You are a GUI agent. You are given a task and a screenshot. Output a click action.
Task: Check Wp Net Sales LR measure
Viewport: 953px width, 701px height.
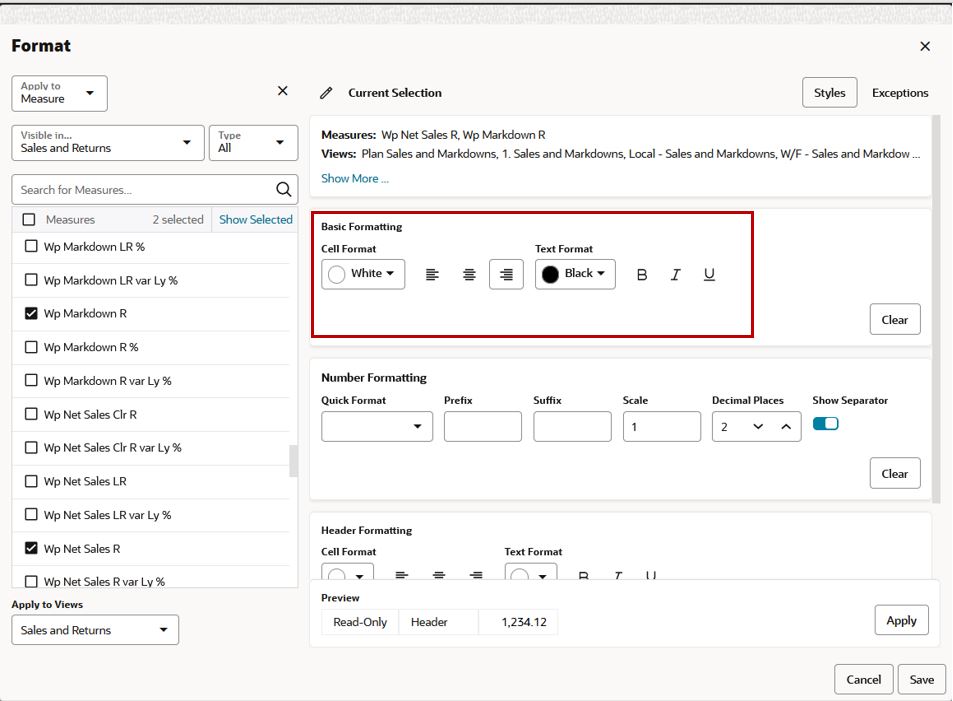[30, 481]
